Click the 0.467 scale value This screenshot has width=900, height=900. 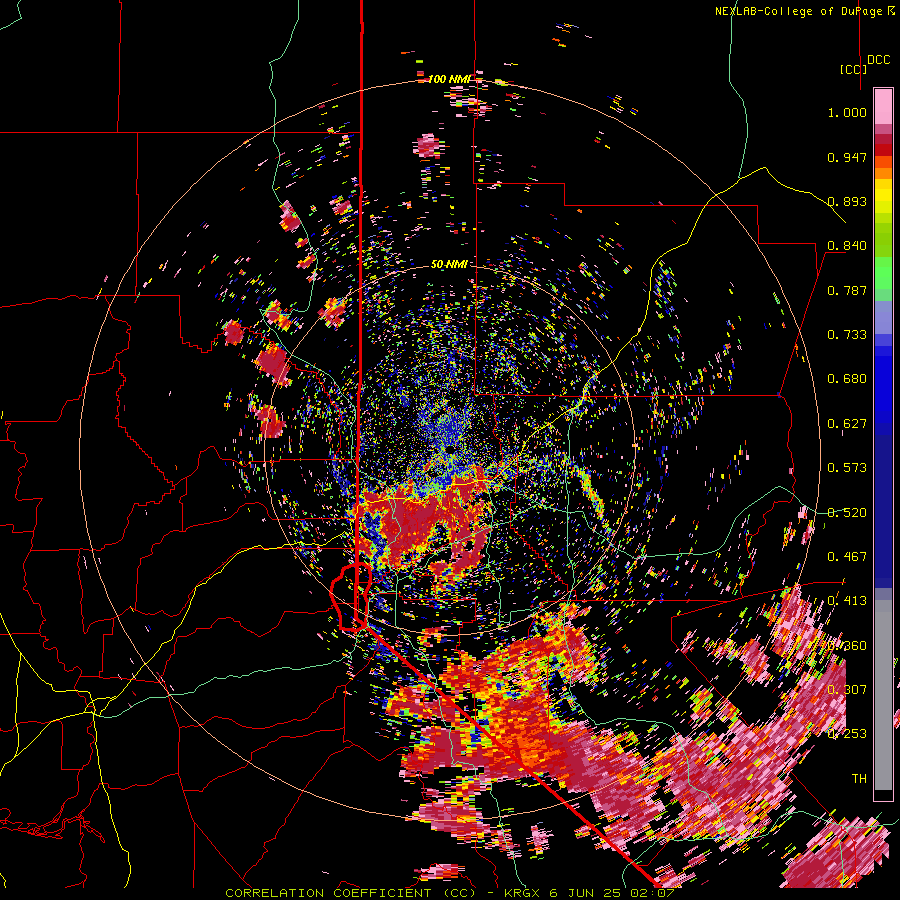pos(847,557)
